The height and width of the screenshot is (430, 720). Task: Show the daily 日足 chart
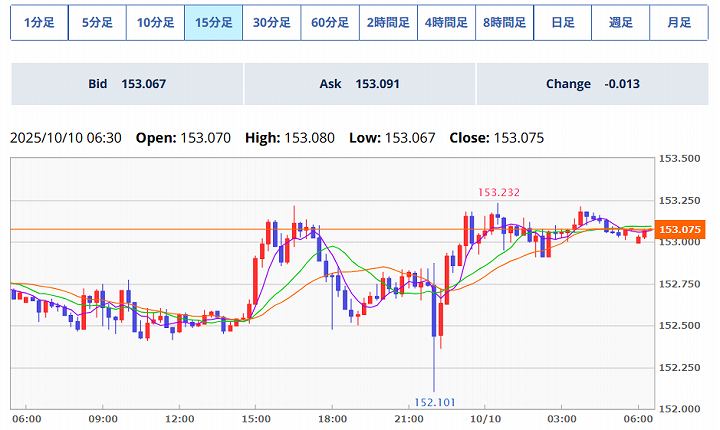(x=562, y=22)
